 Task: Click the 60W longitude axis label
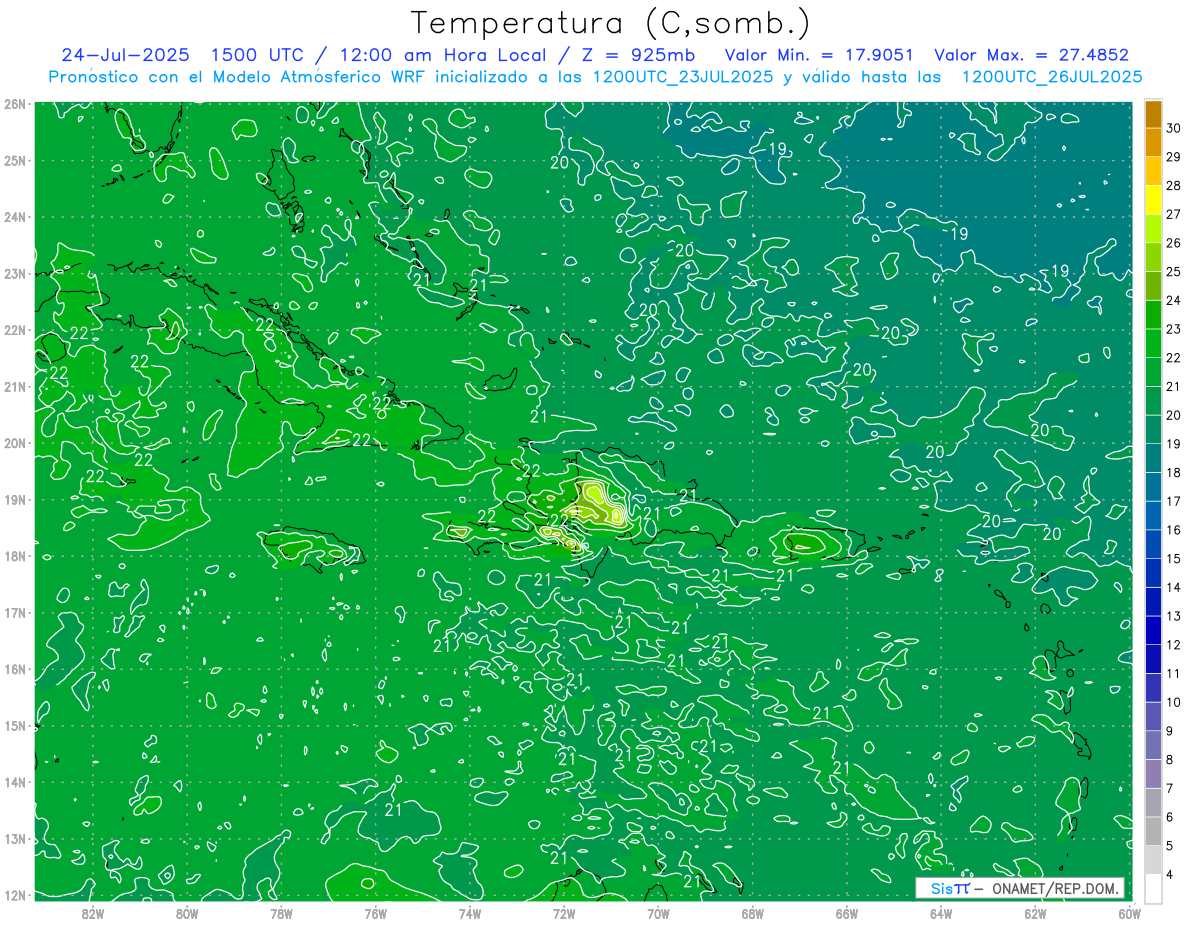[1129, 913]
